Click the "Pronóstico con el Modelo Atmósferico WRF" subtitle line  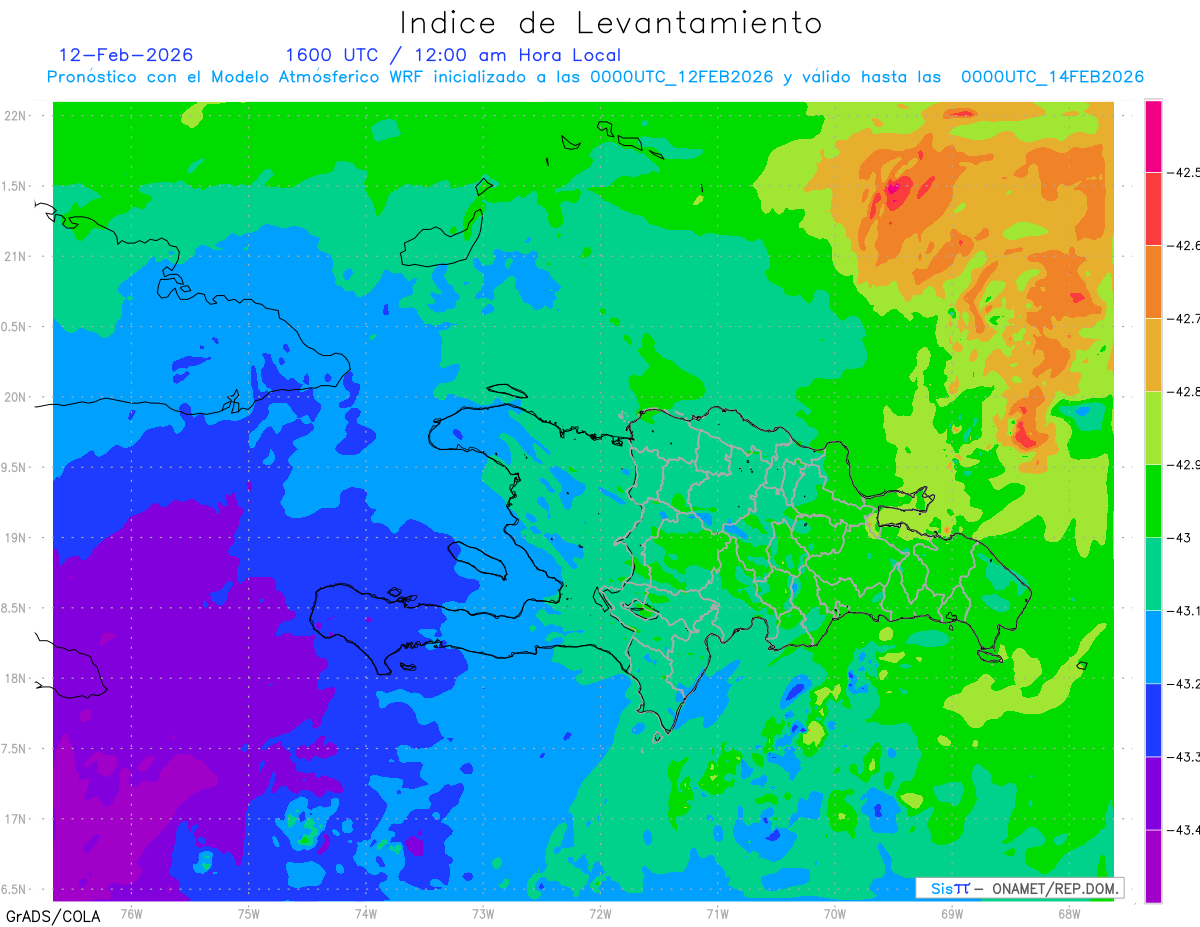(x=595, y=77)
